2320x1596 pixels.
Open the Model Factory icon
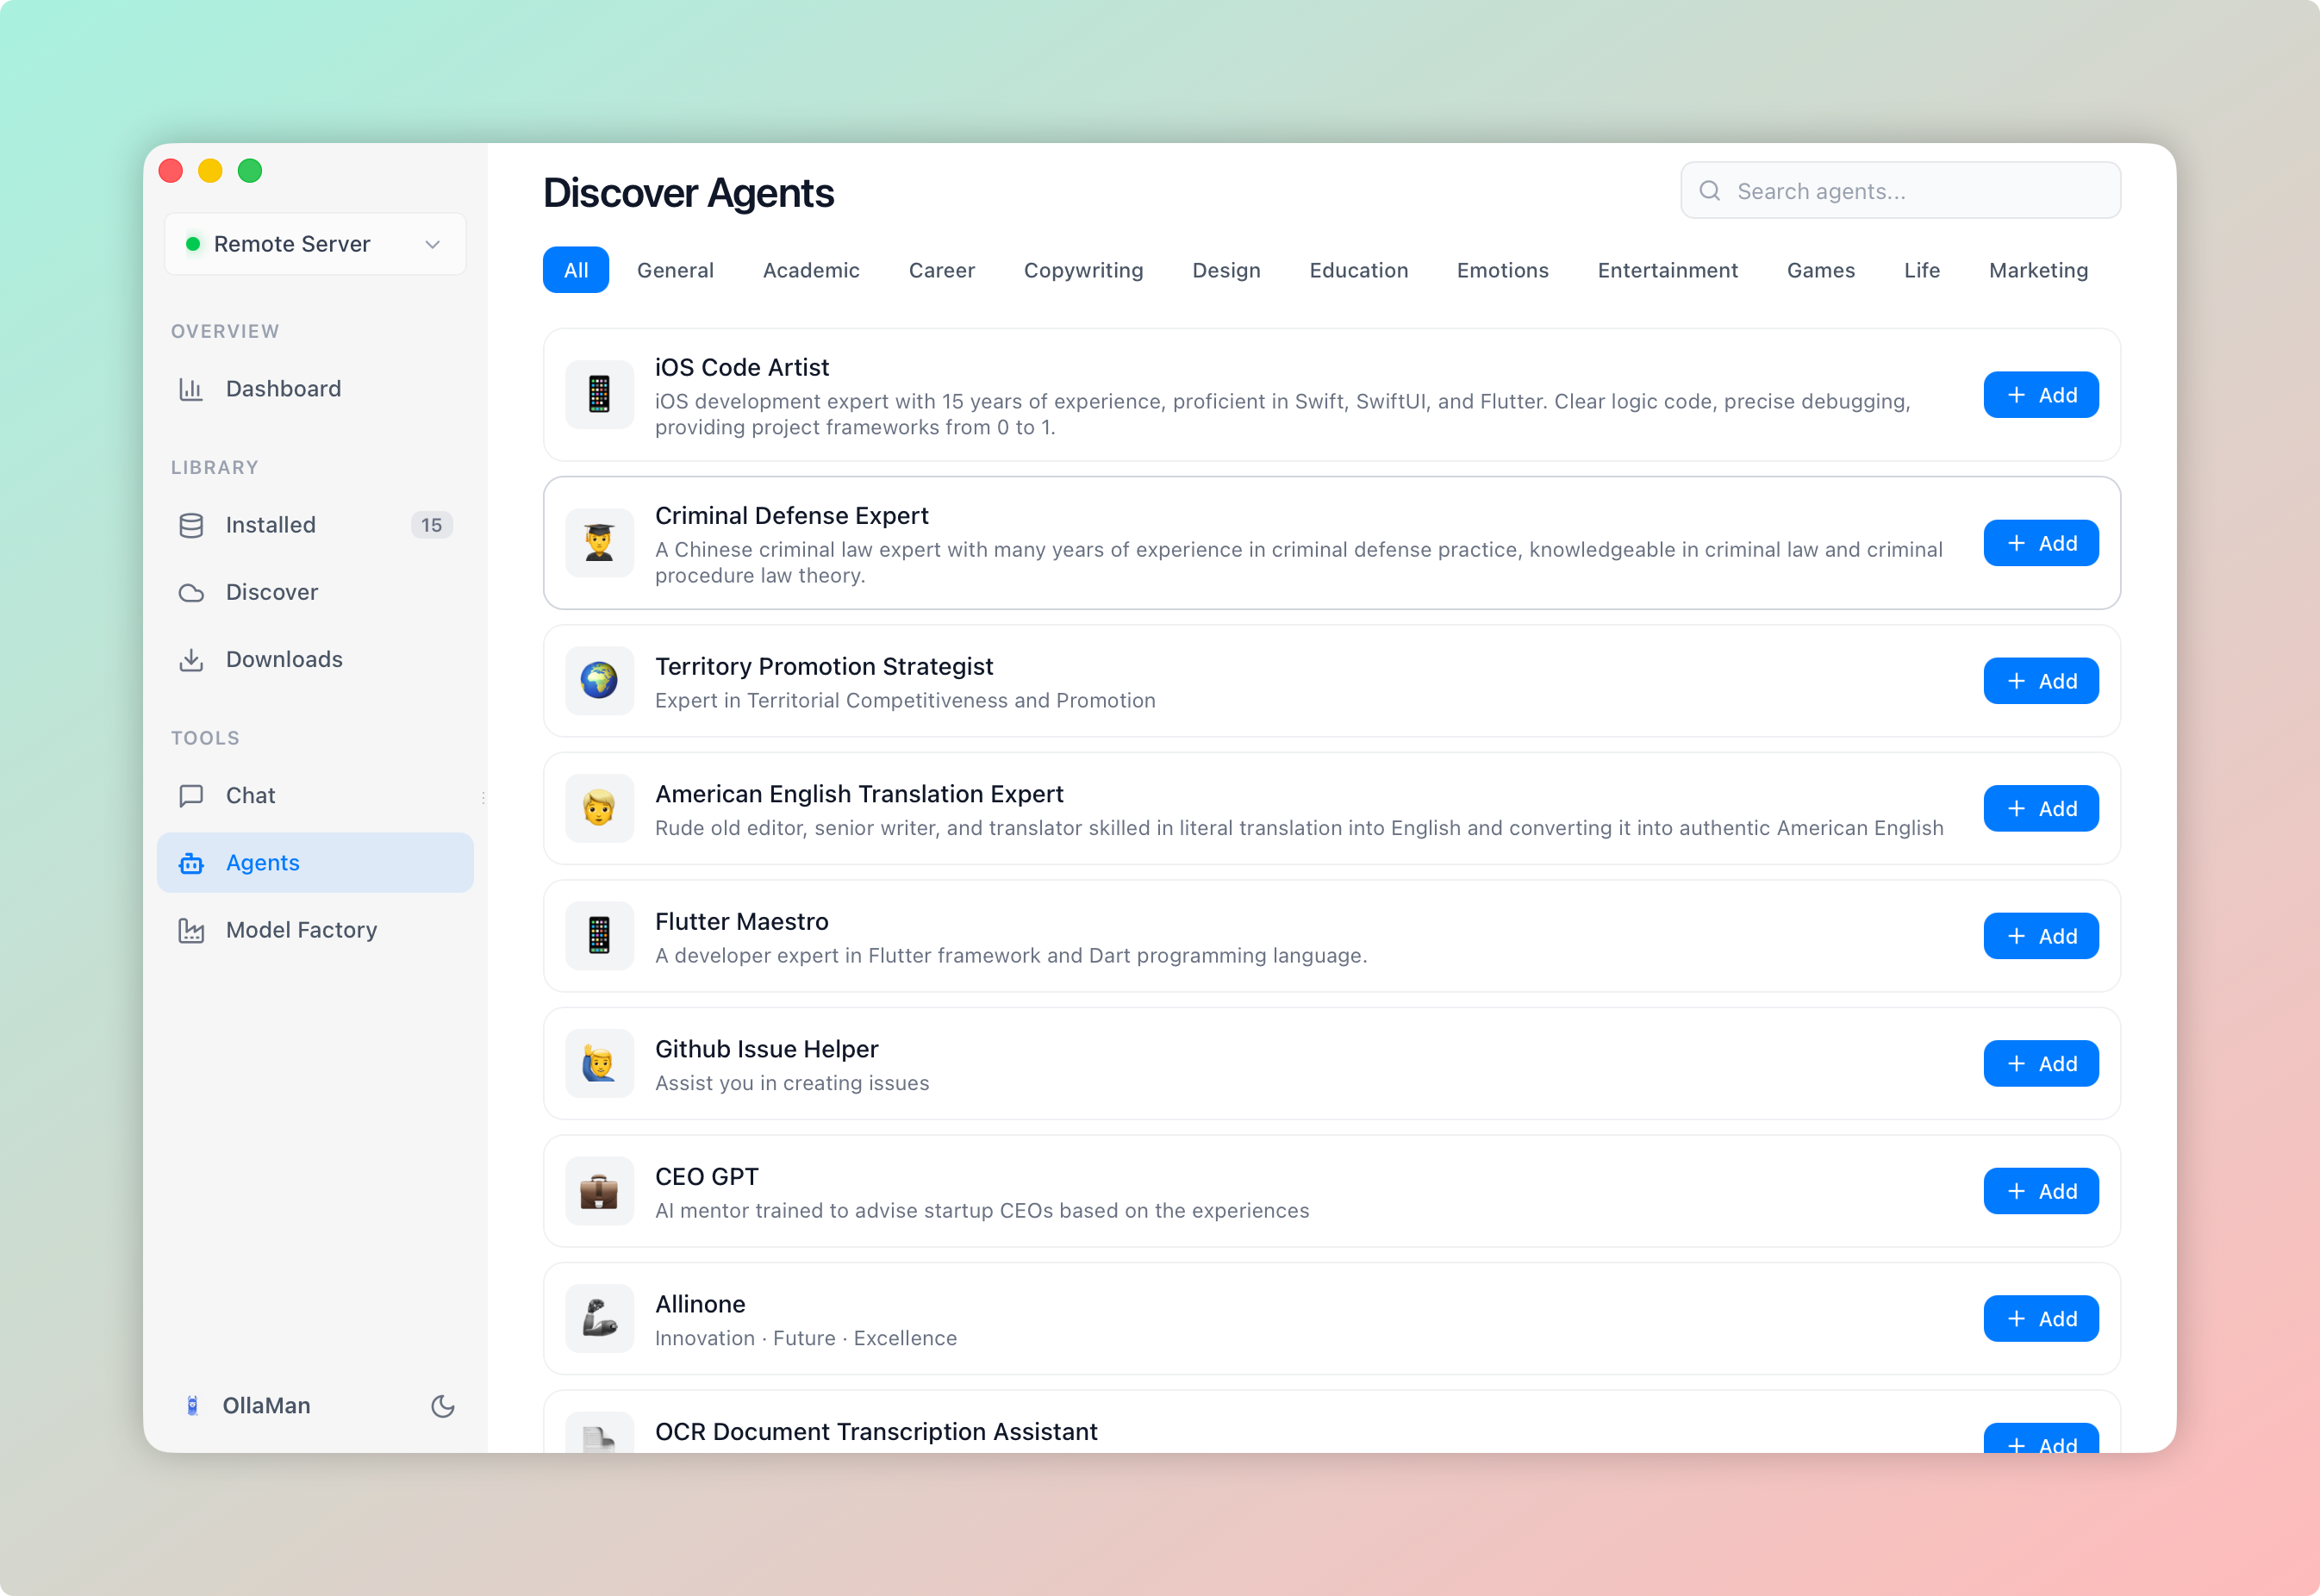(191, 930)
